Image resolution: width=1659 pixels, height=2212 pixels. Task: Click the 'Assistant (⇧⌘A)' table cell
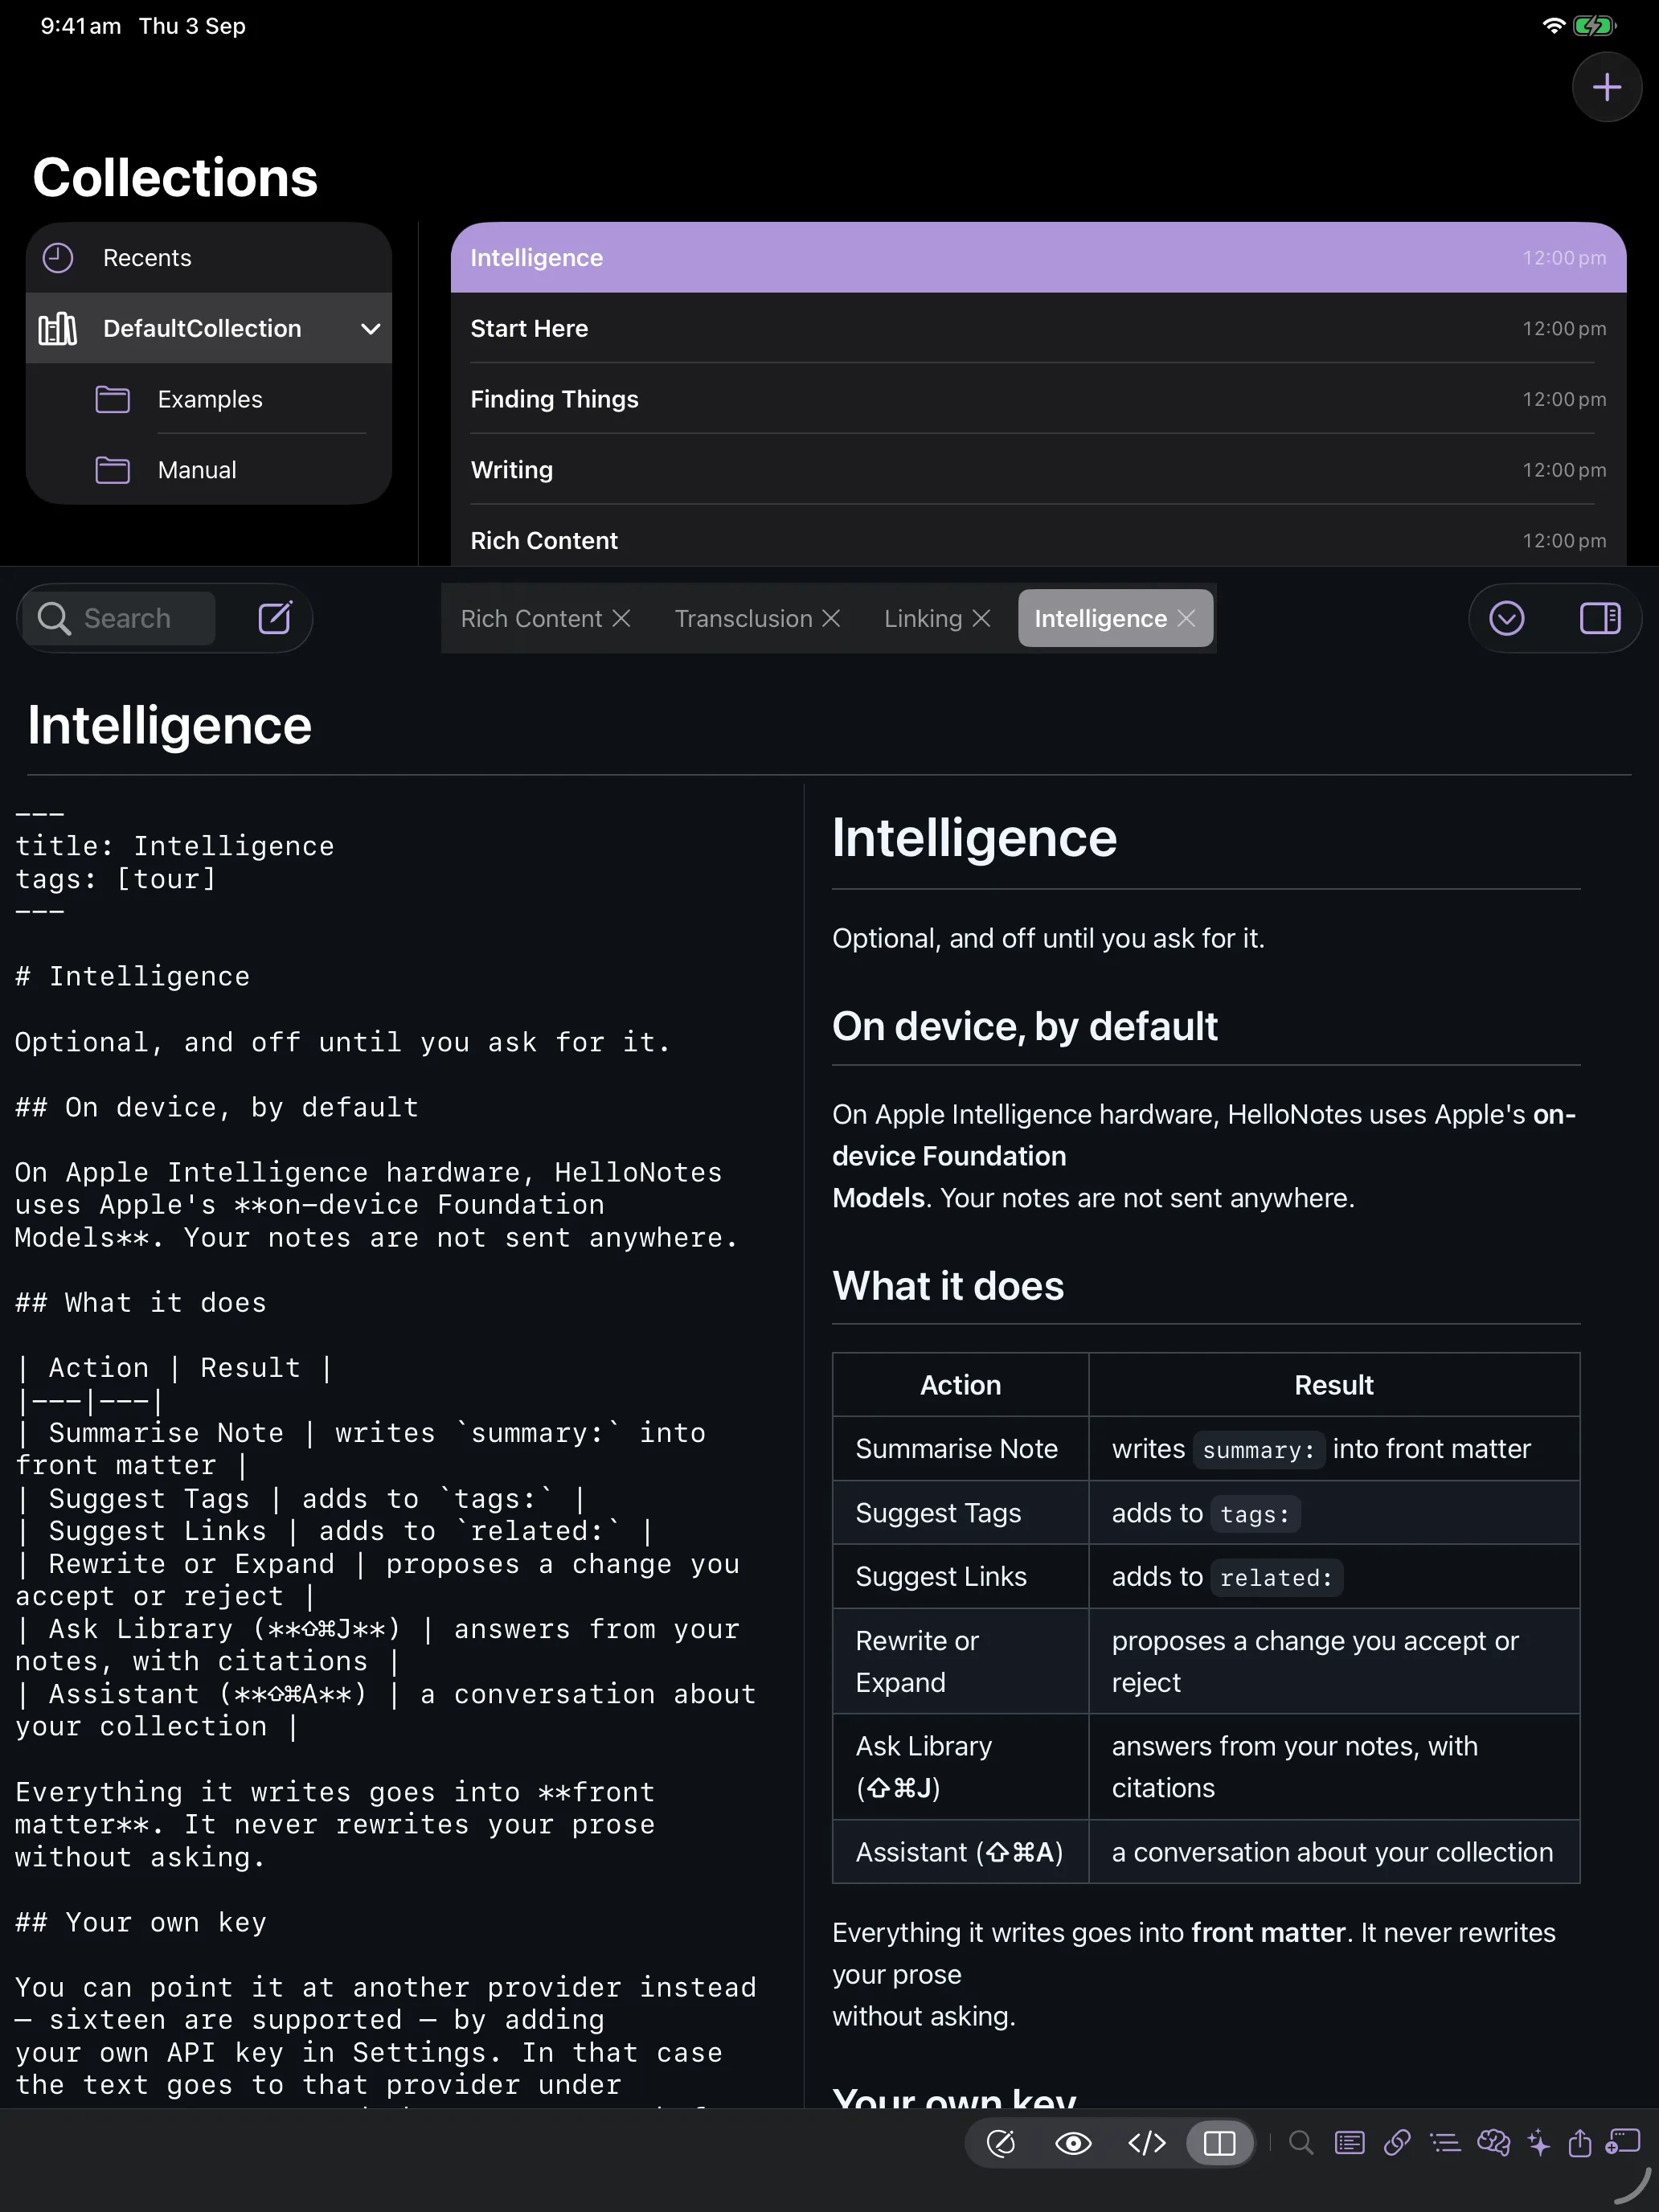pos(960,1851)
